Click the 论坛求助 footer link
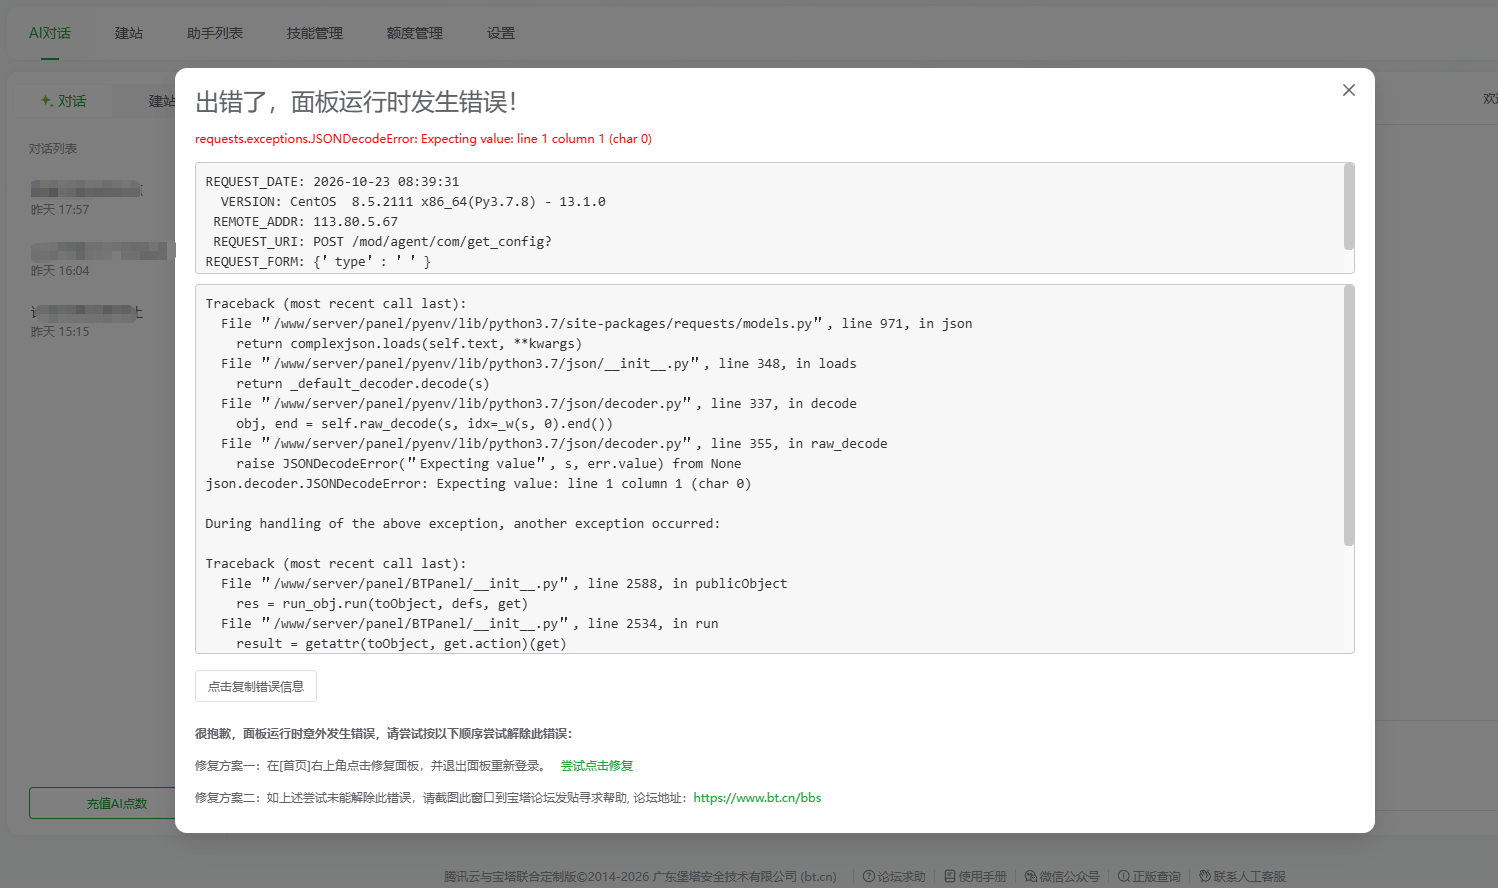Image resolution: width=1498 pixels, height=888 pixels. (894, 876)
